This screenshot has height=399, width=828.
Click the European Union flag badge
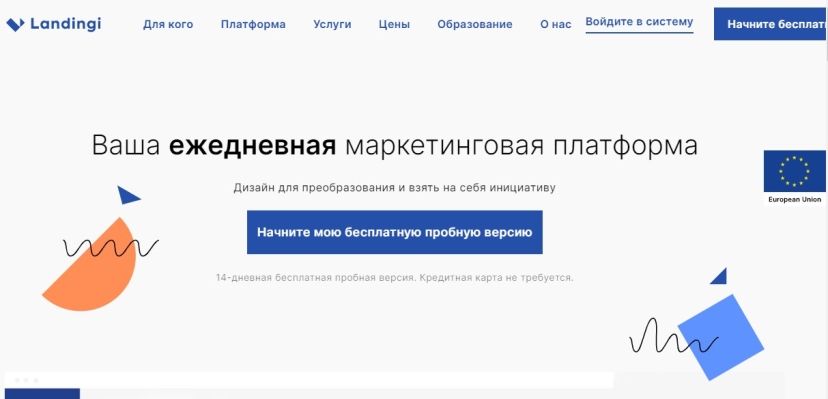[x=795, y=178]
